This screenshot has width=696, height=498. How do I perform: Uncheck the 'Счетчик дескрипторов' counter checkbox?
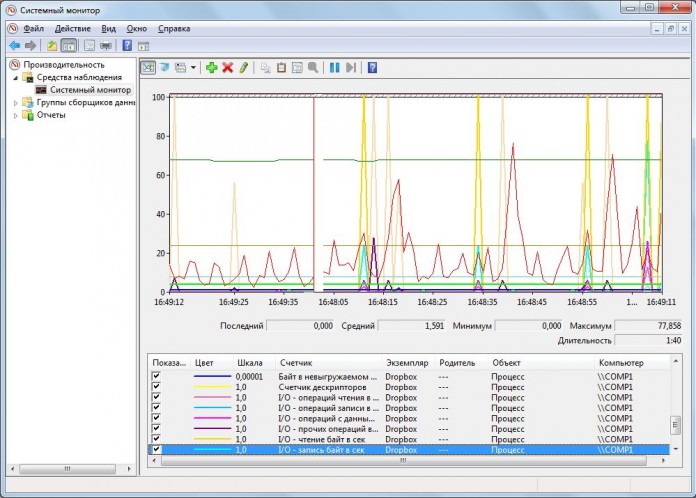click(155, 386)
